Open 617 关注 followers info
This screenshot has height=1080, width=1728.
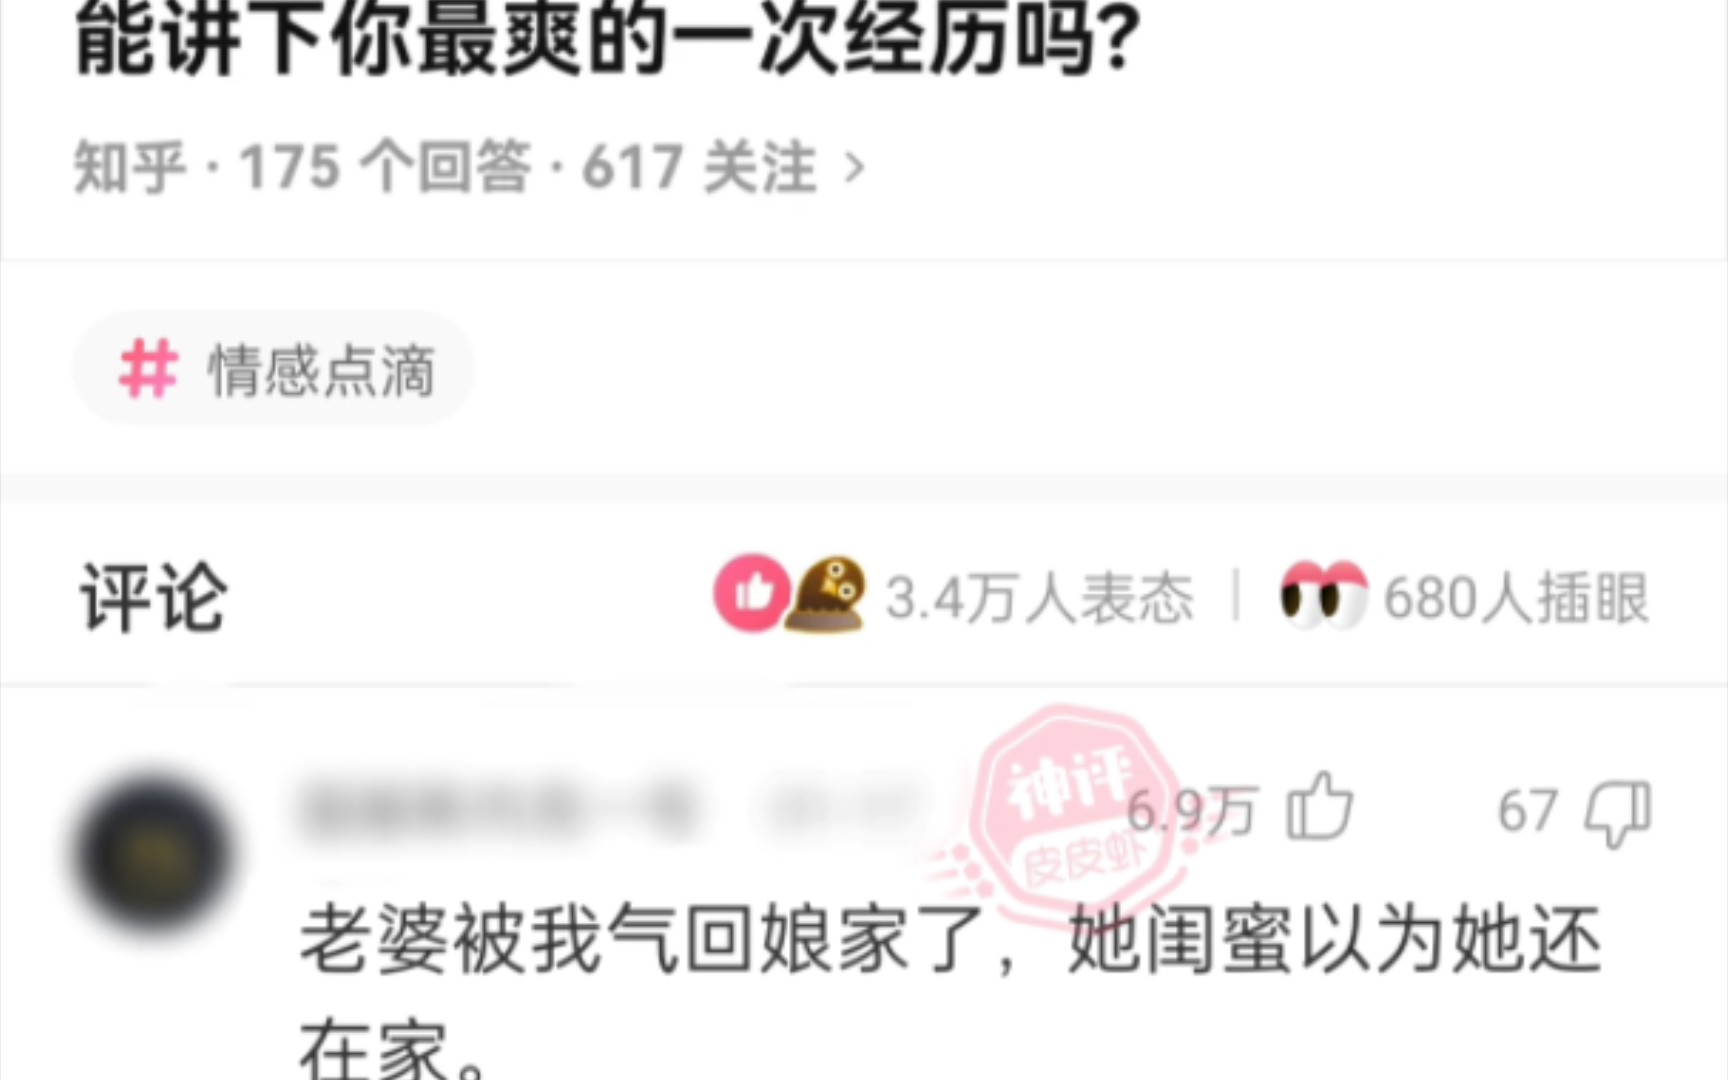point(700,166)
